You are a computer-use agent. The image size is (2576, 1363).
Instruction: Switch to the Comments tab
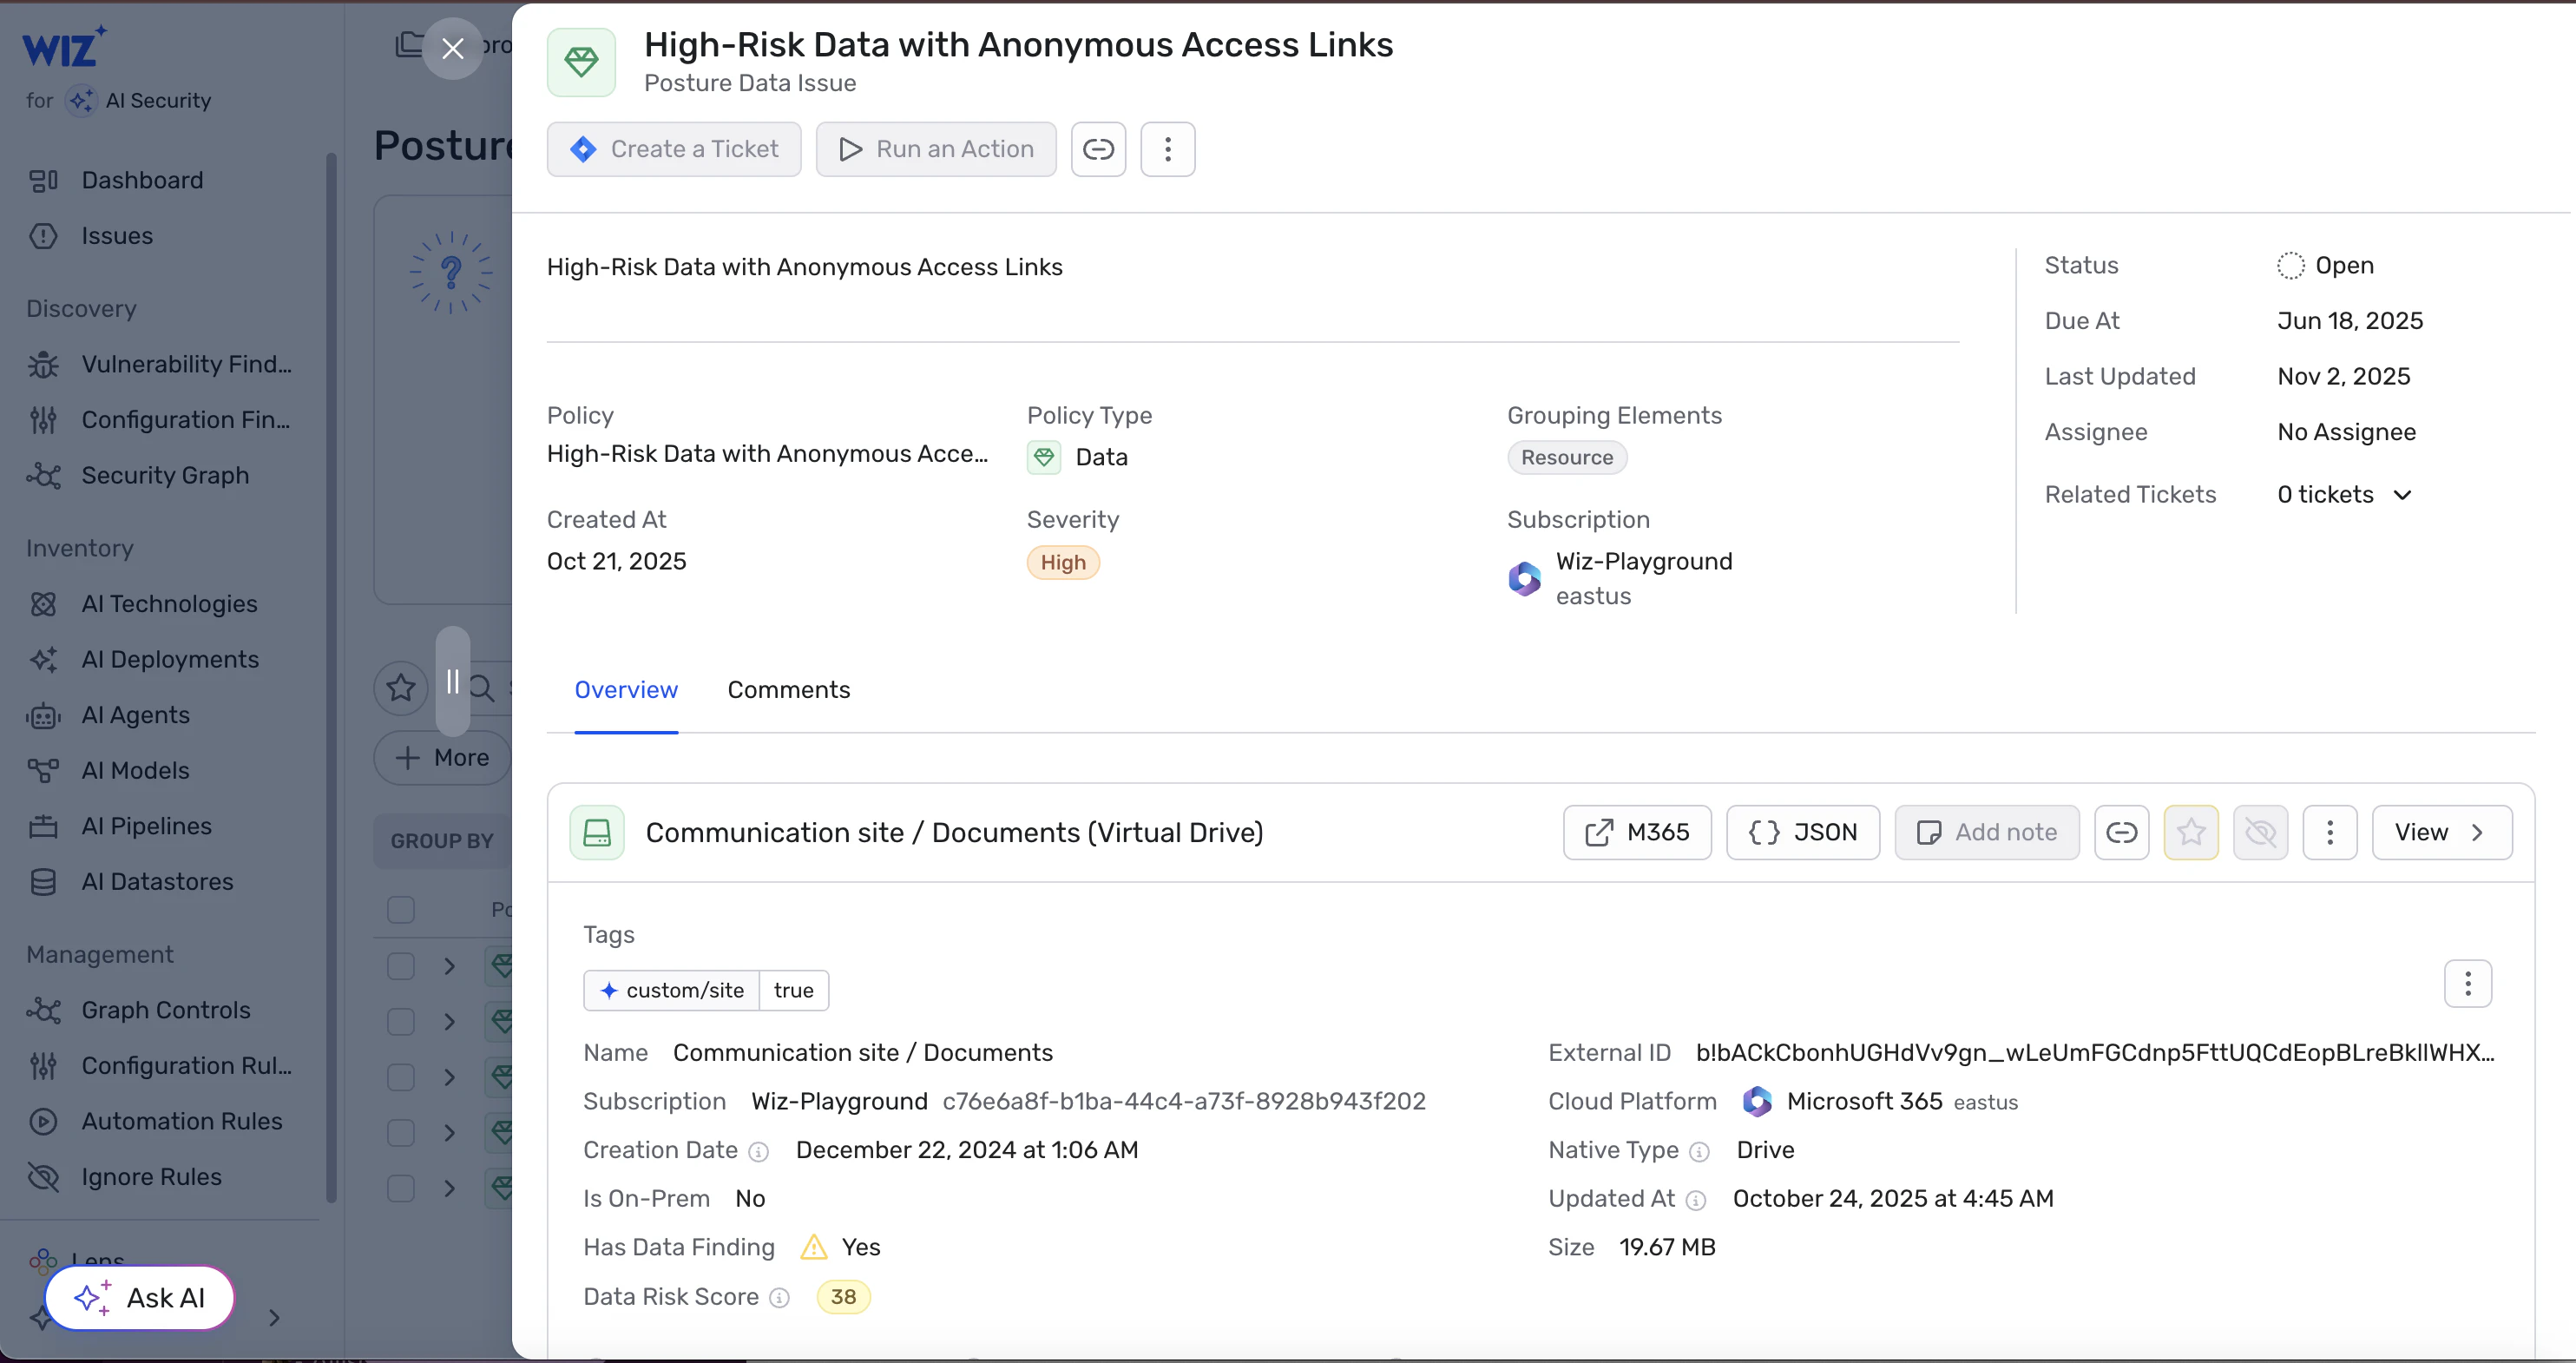coord(788,690)
